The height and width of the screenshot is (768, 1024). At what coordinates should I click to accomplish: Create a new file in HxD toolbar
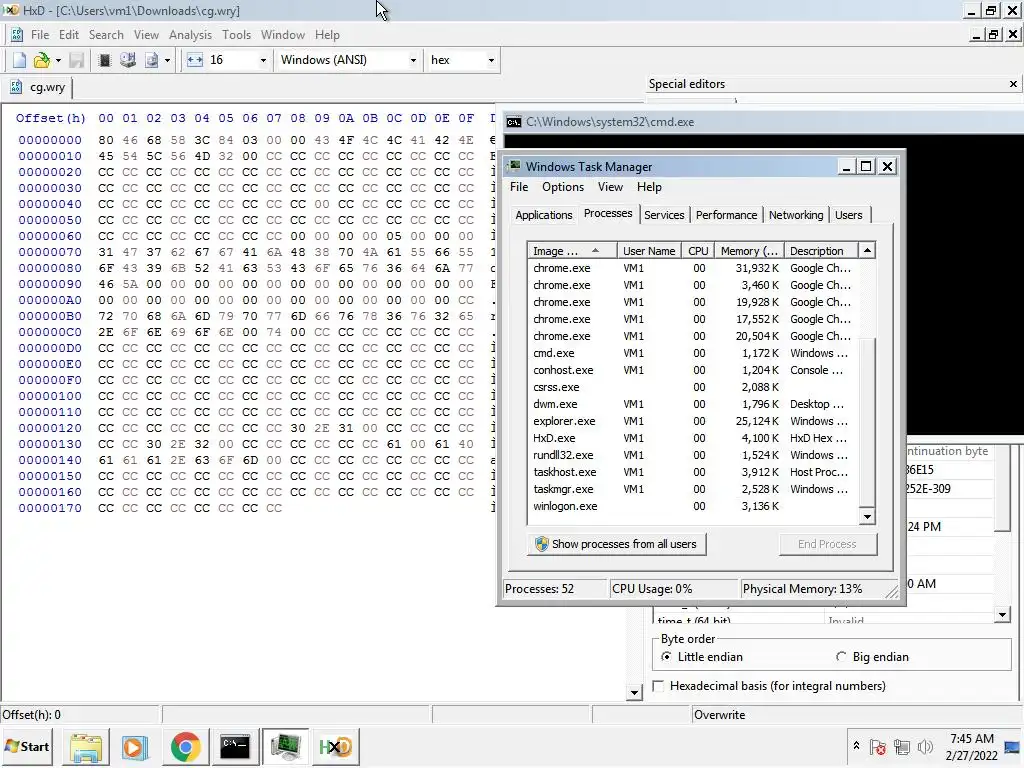[x=19, y=60]
